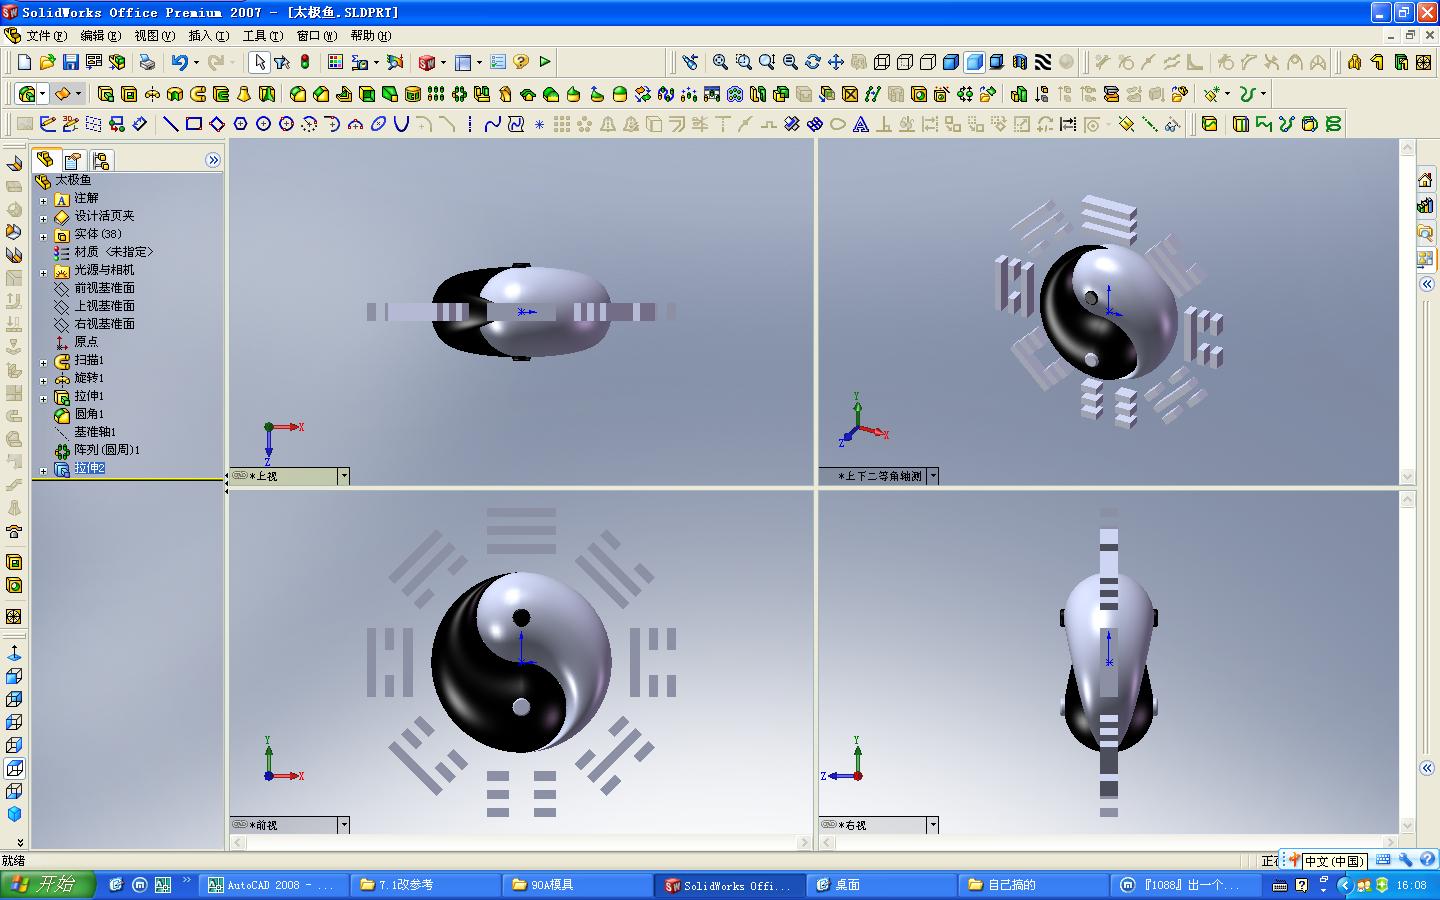Expand FeatureManager panel with double-chevron button

click(x=212, y=160)
